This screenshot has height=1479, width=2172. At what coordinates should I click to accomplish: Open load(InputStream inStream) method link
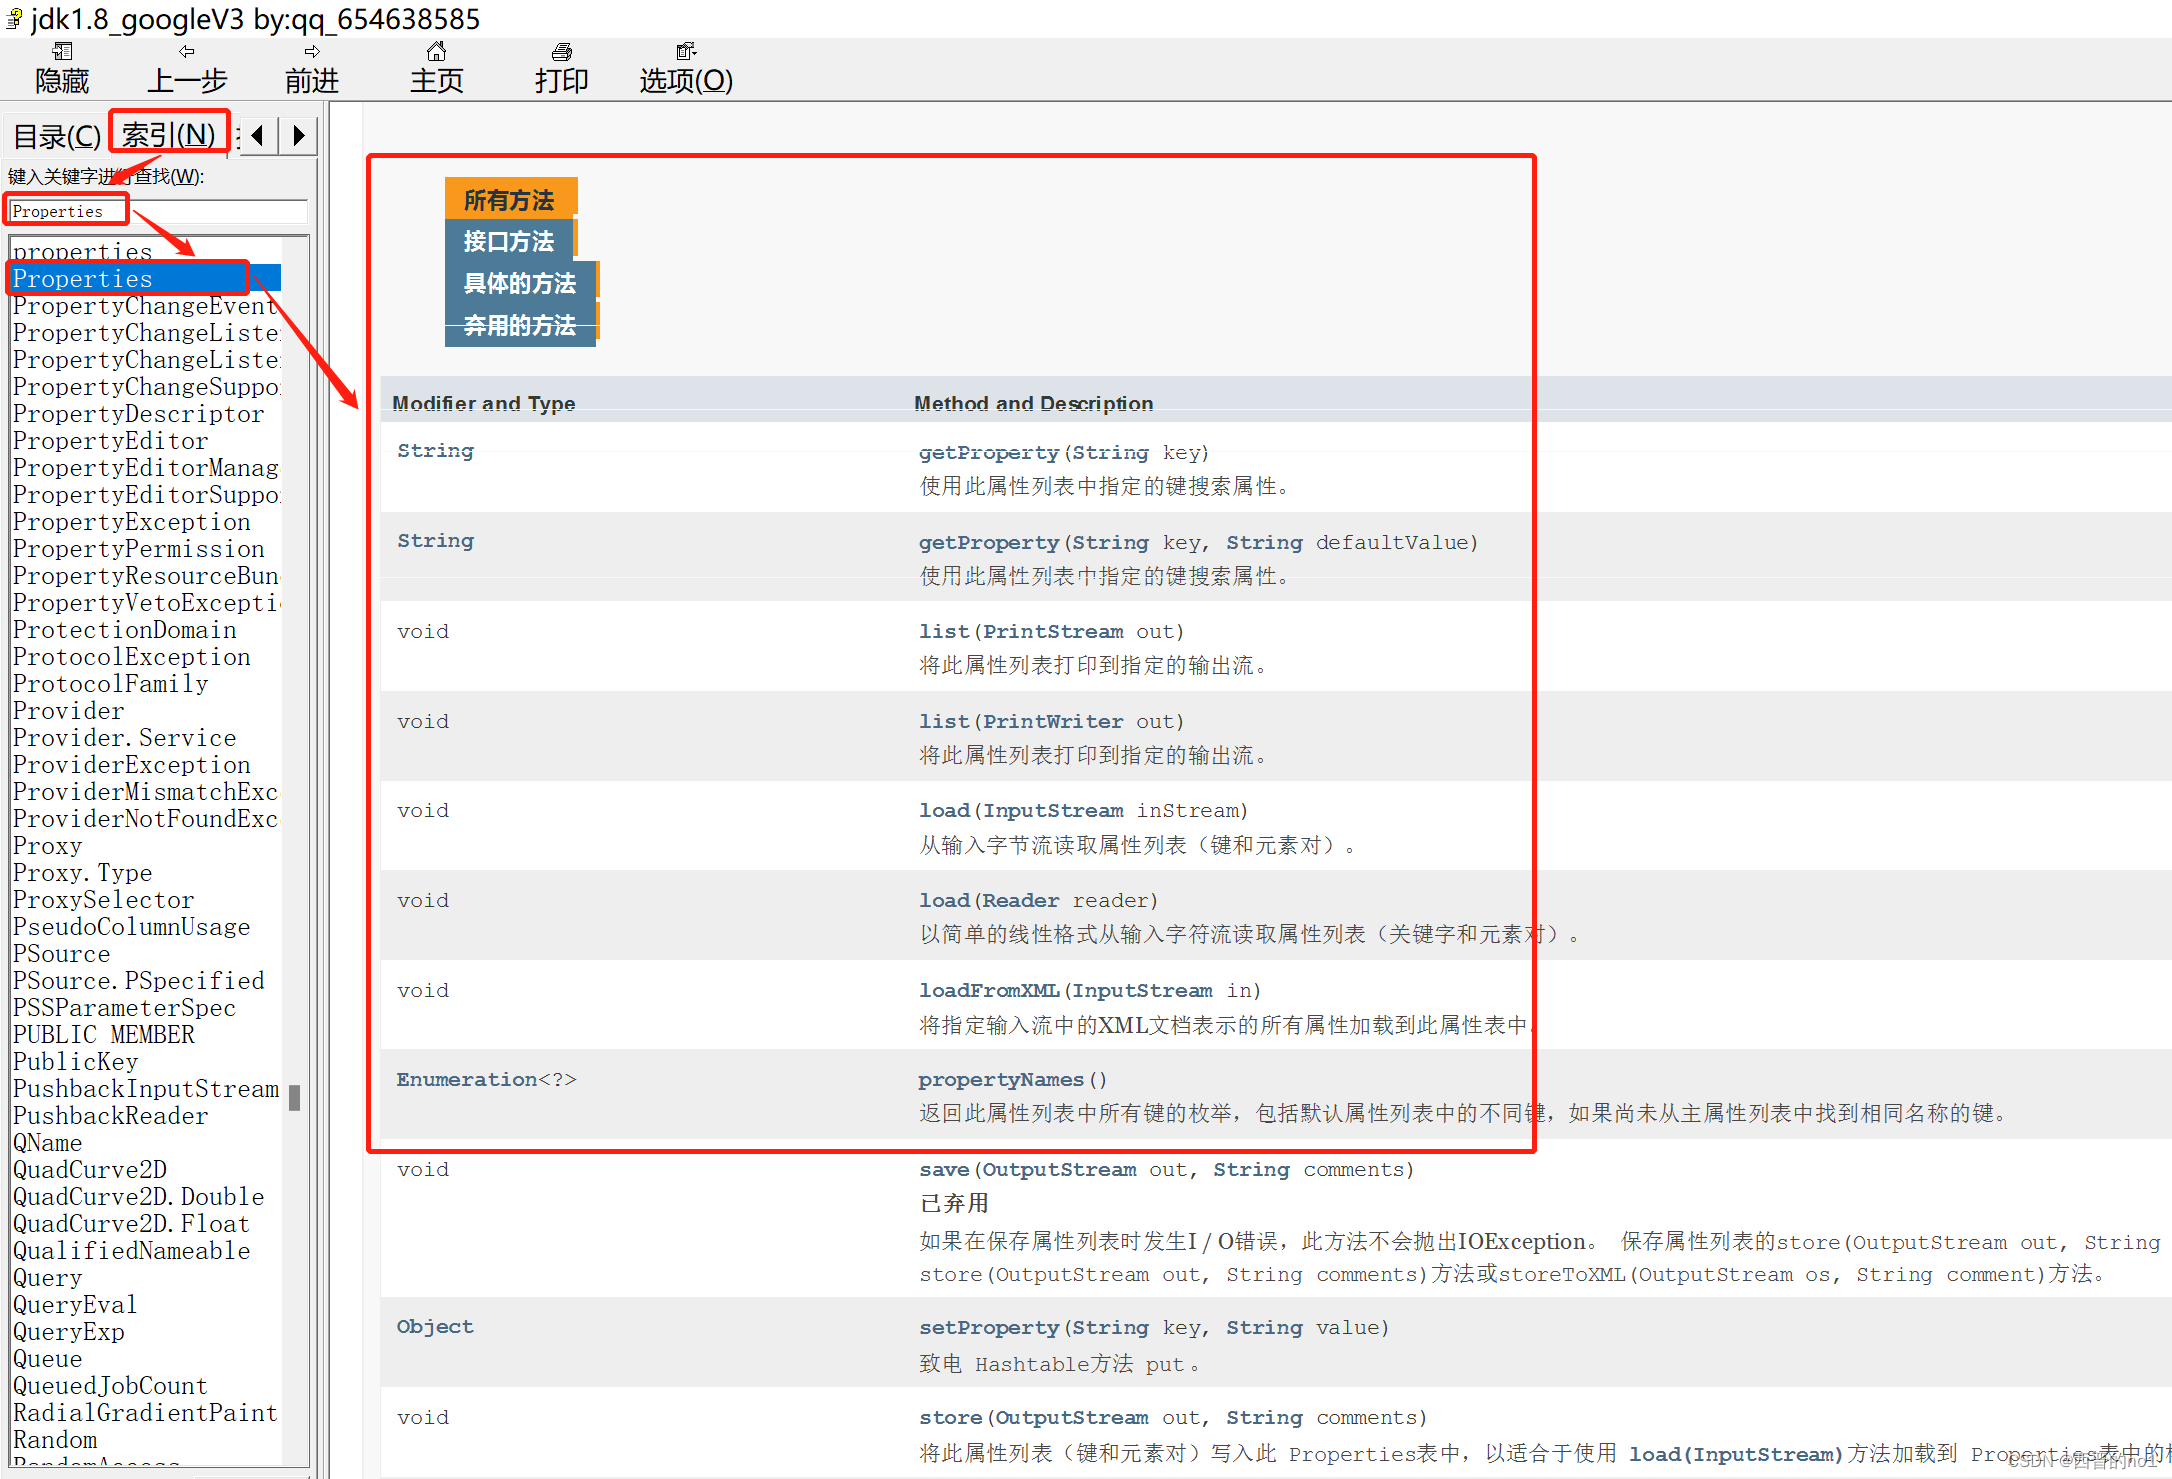pos(944,811)
